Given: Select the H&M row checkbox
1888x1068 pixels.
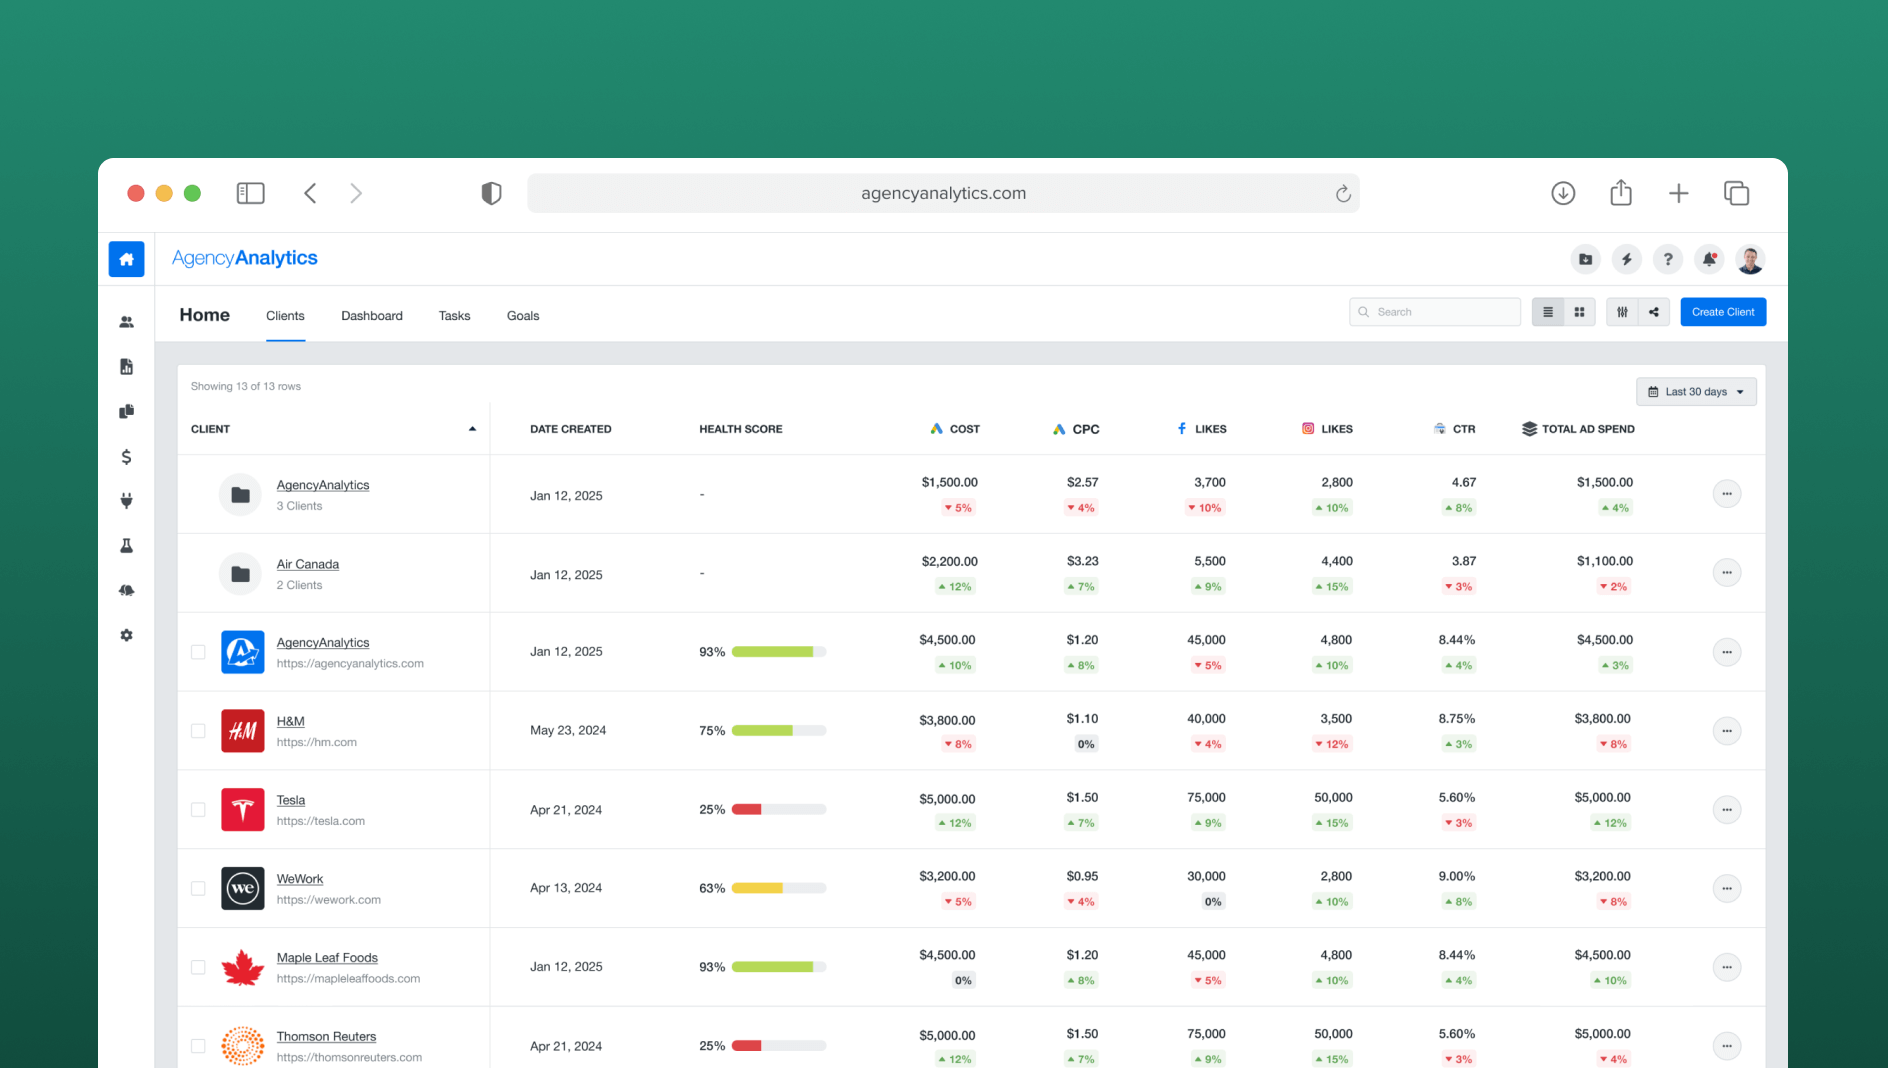Looking at the screenshot, I should click(198, 731).
